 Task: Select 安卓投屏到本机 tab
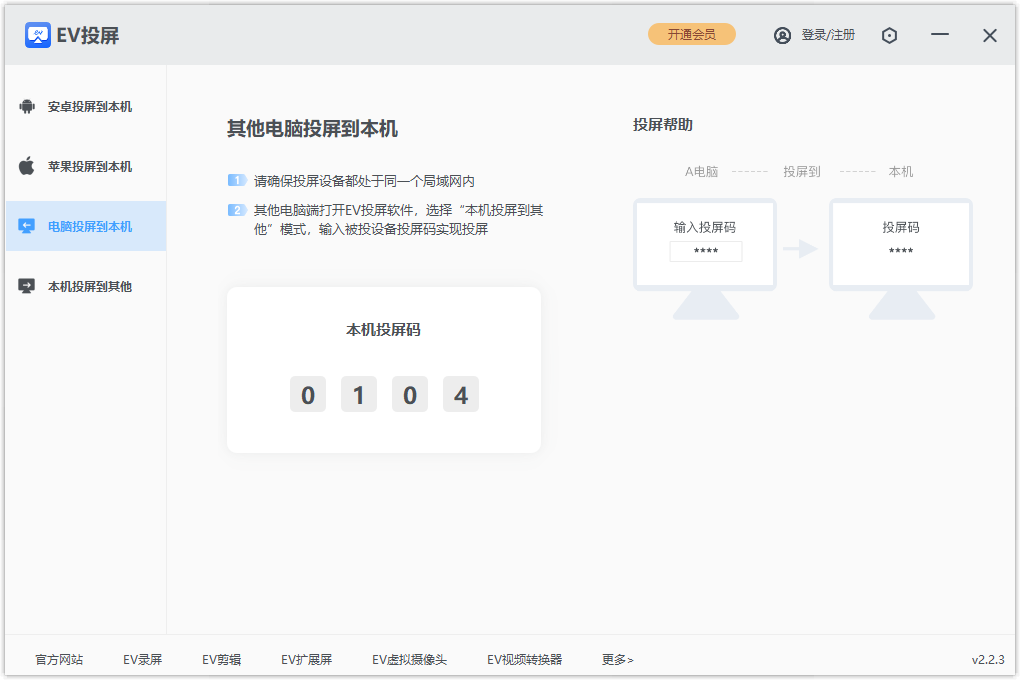(86, 107)
